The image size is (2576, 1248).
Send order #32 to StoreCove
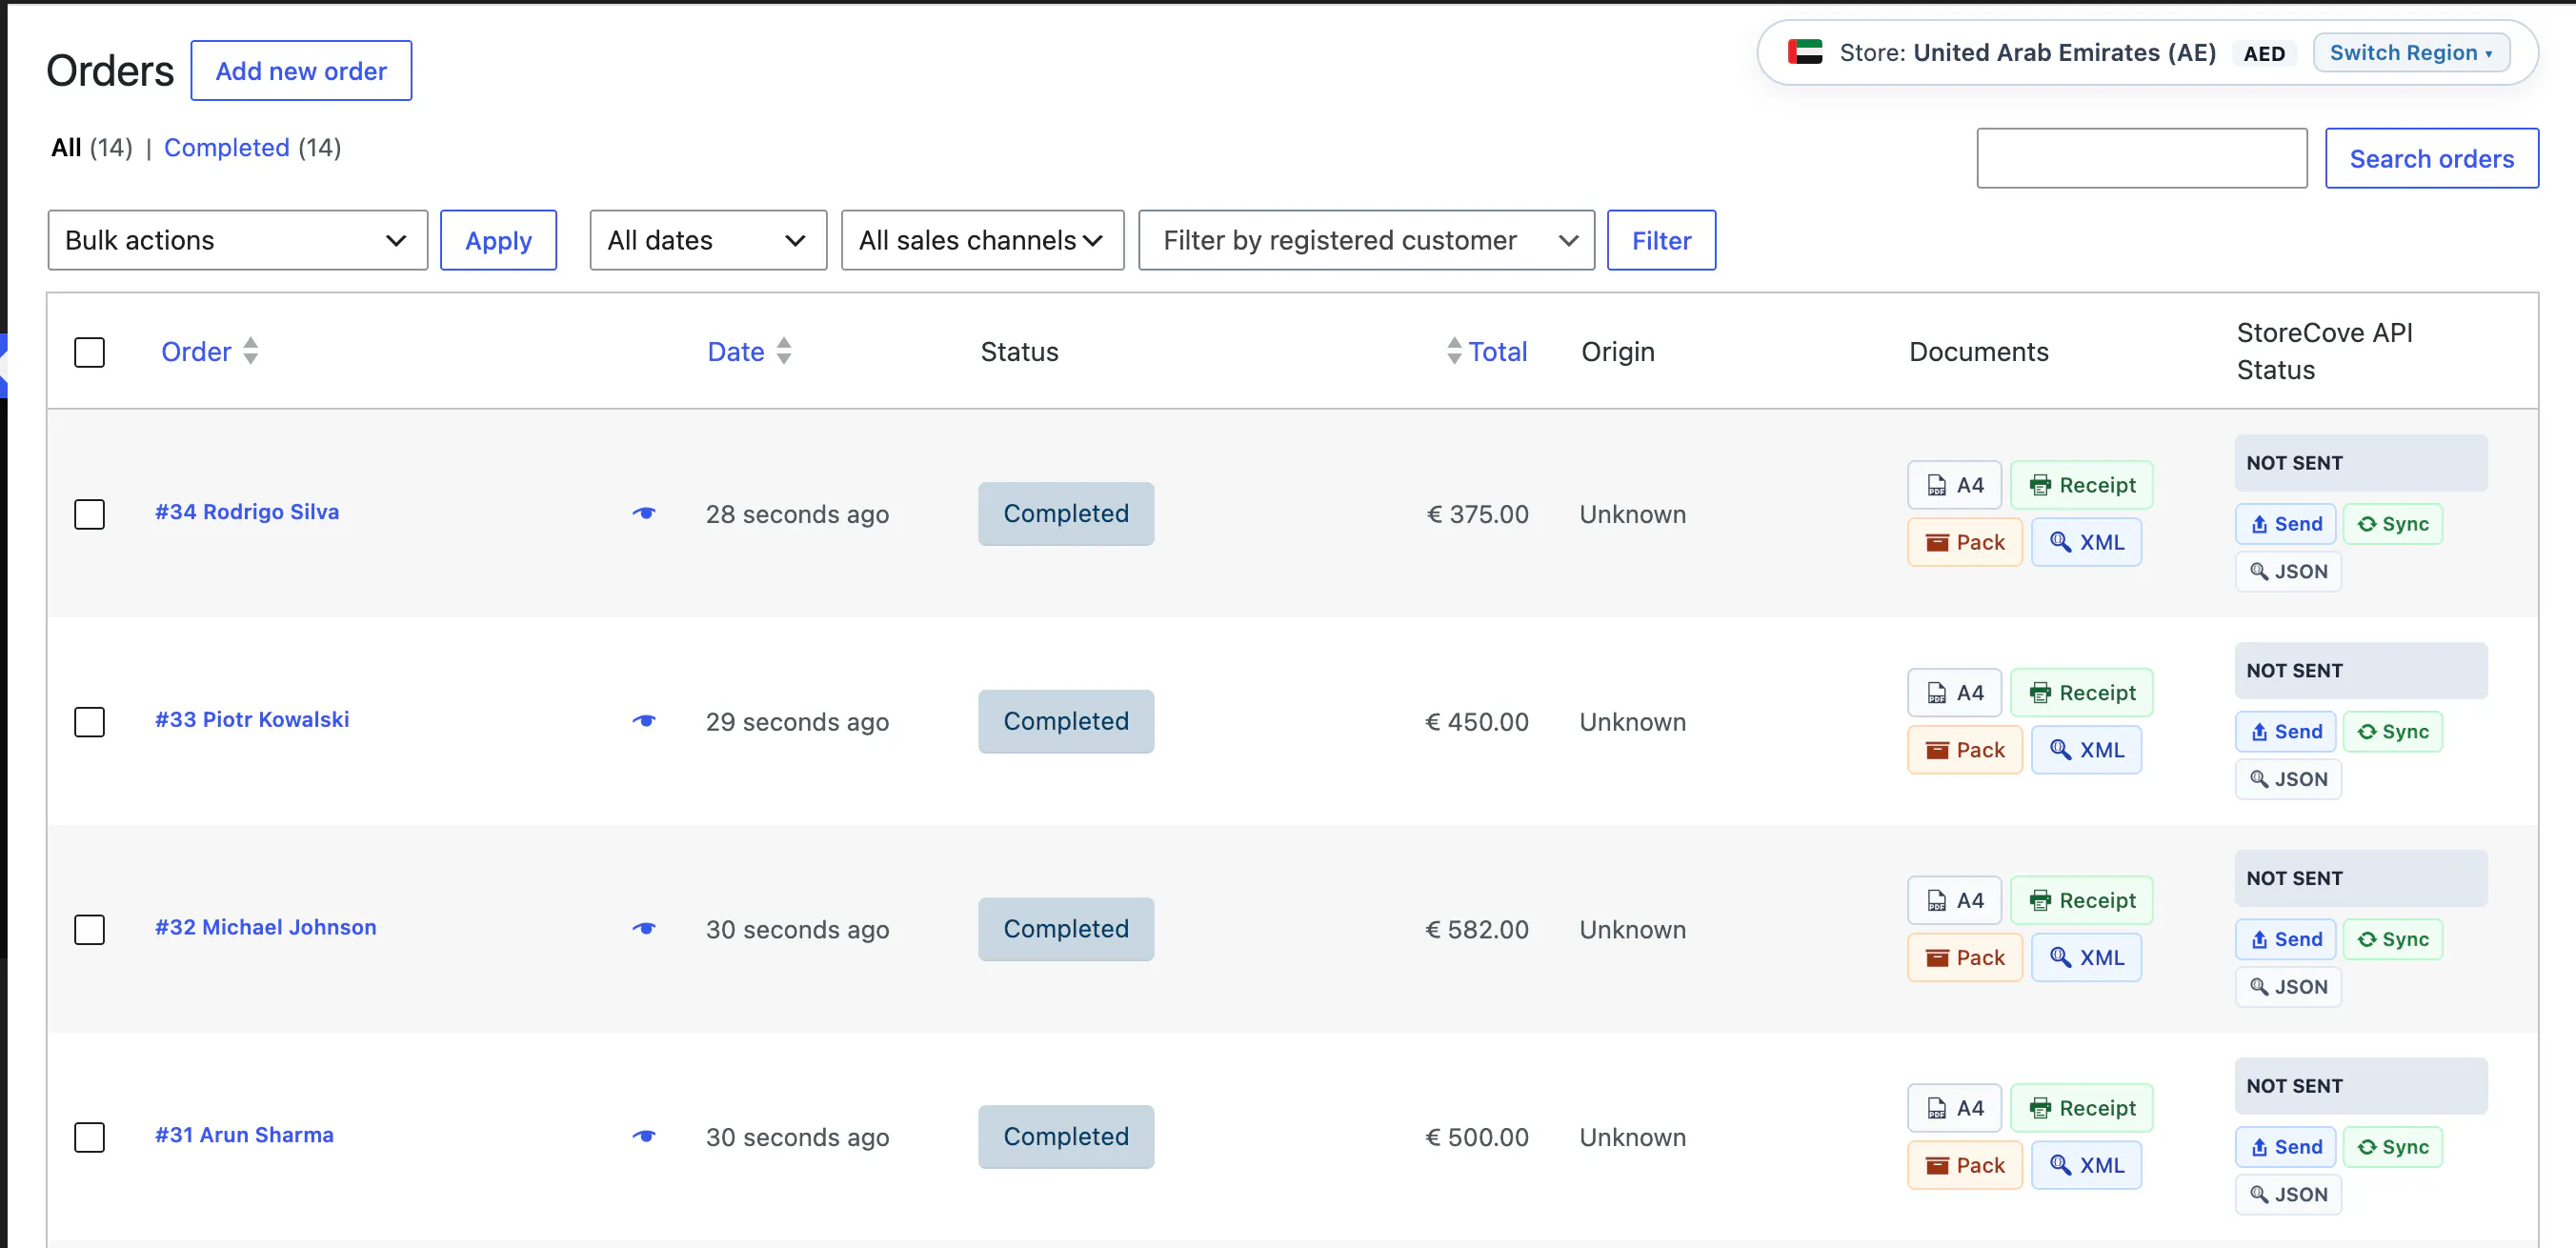tap(2285, 940)
